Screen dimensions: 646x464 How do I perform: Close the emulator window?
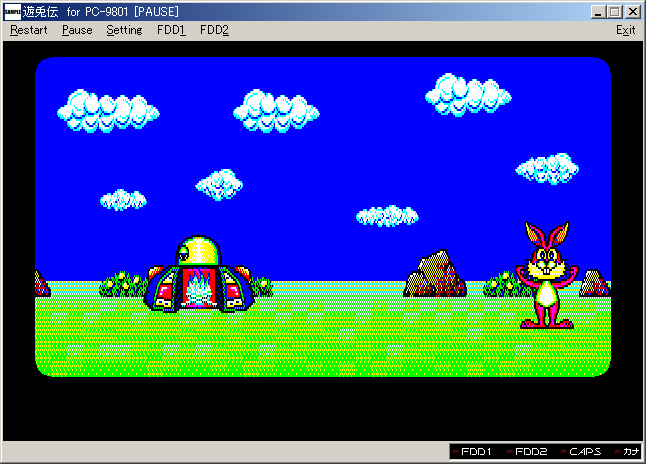pos(632,12)
